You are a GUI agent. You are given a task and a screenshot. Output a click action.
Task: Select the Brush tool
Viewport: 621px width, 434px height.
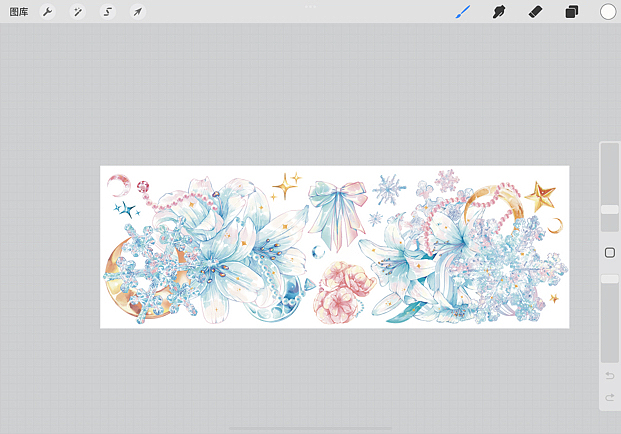click(463, 12)
